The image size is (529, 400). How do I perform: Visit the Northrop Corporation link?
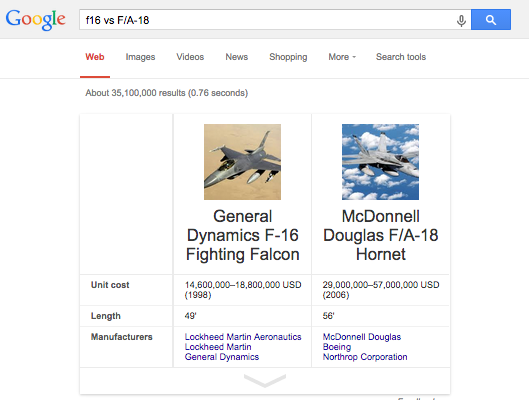click(365, 357)
